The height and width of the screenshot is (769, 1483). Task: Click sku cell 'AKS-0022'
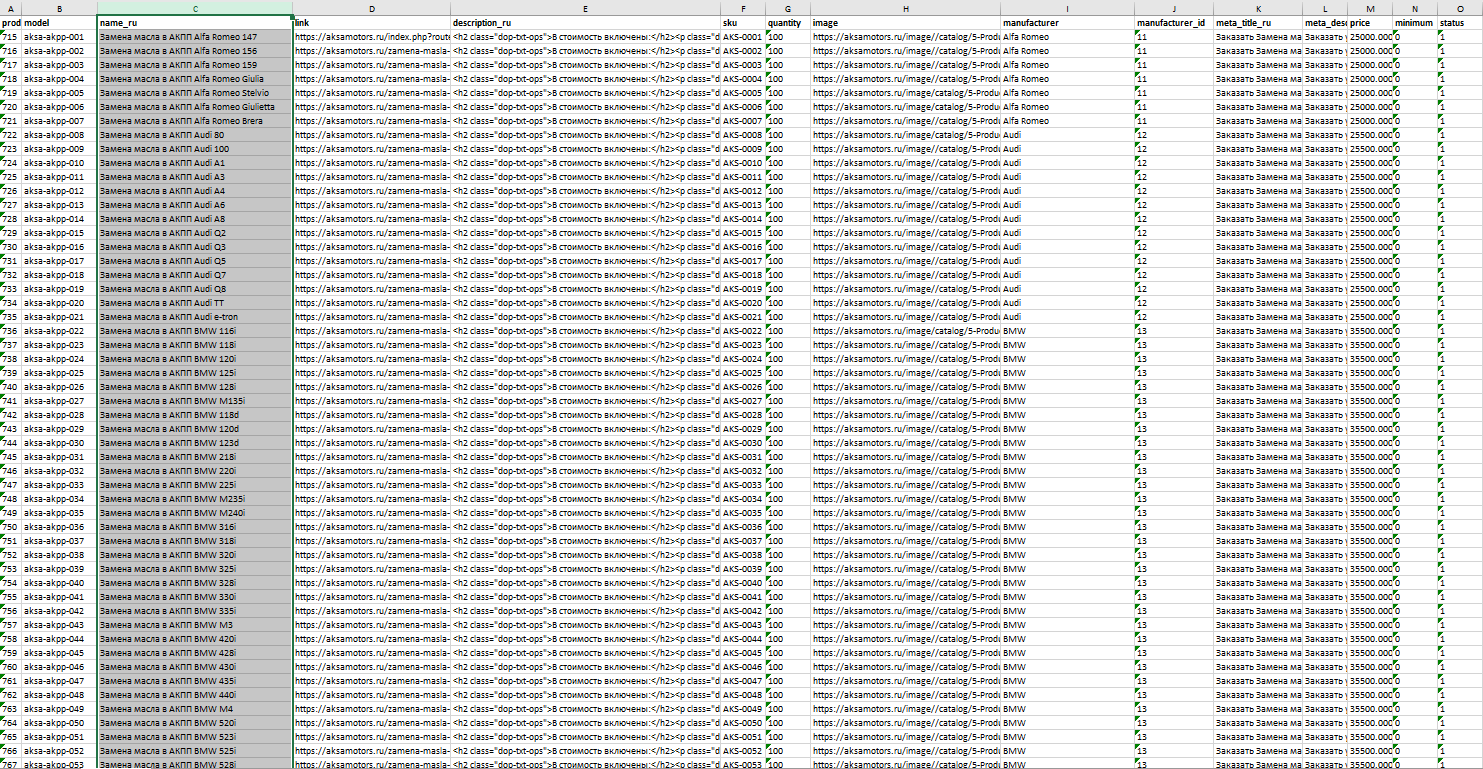click(x=743, y=330)
